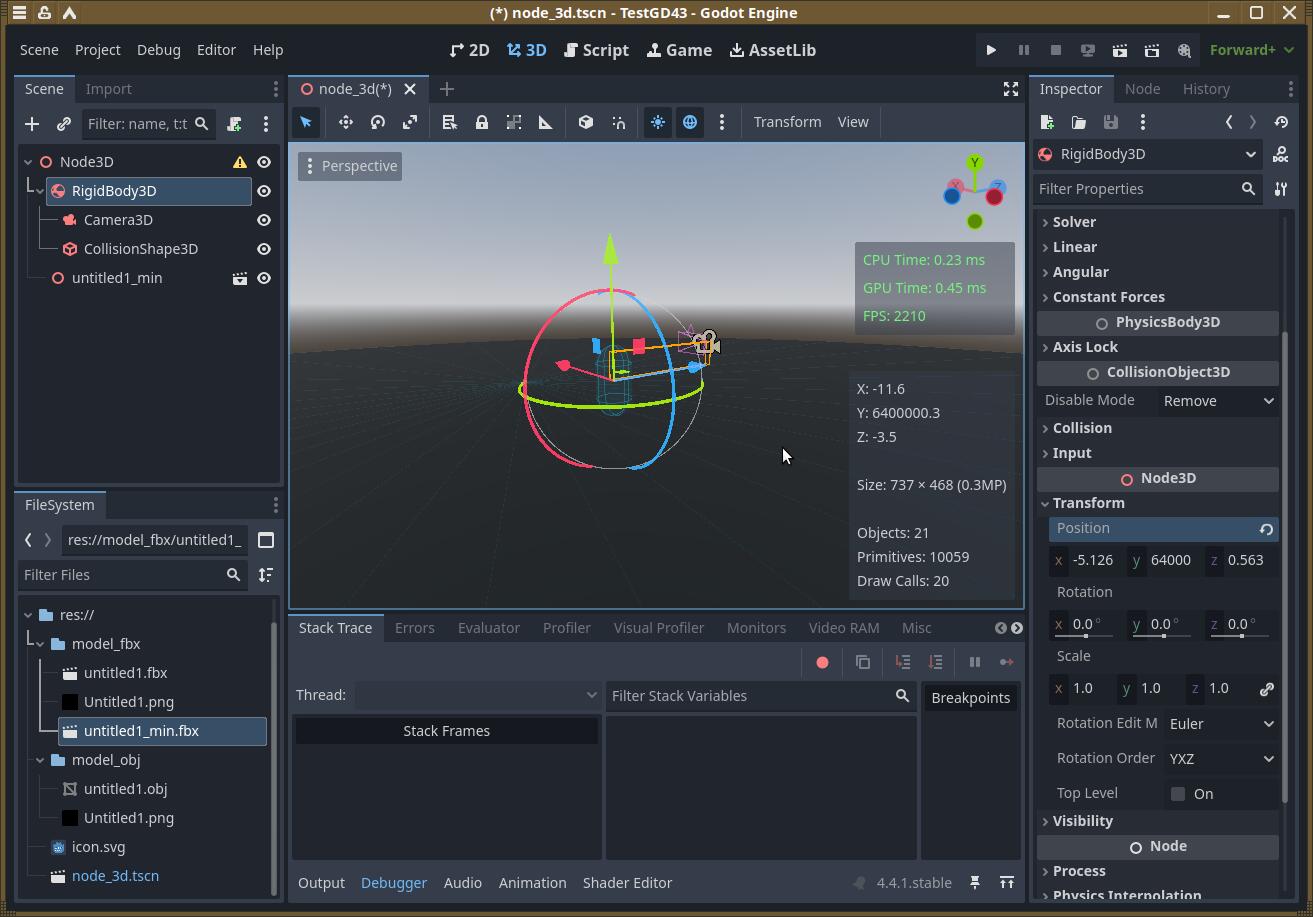Open the Debug menu
This screenshot has height=917, width=1313.
click(x=158, y=50)
